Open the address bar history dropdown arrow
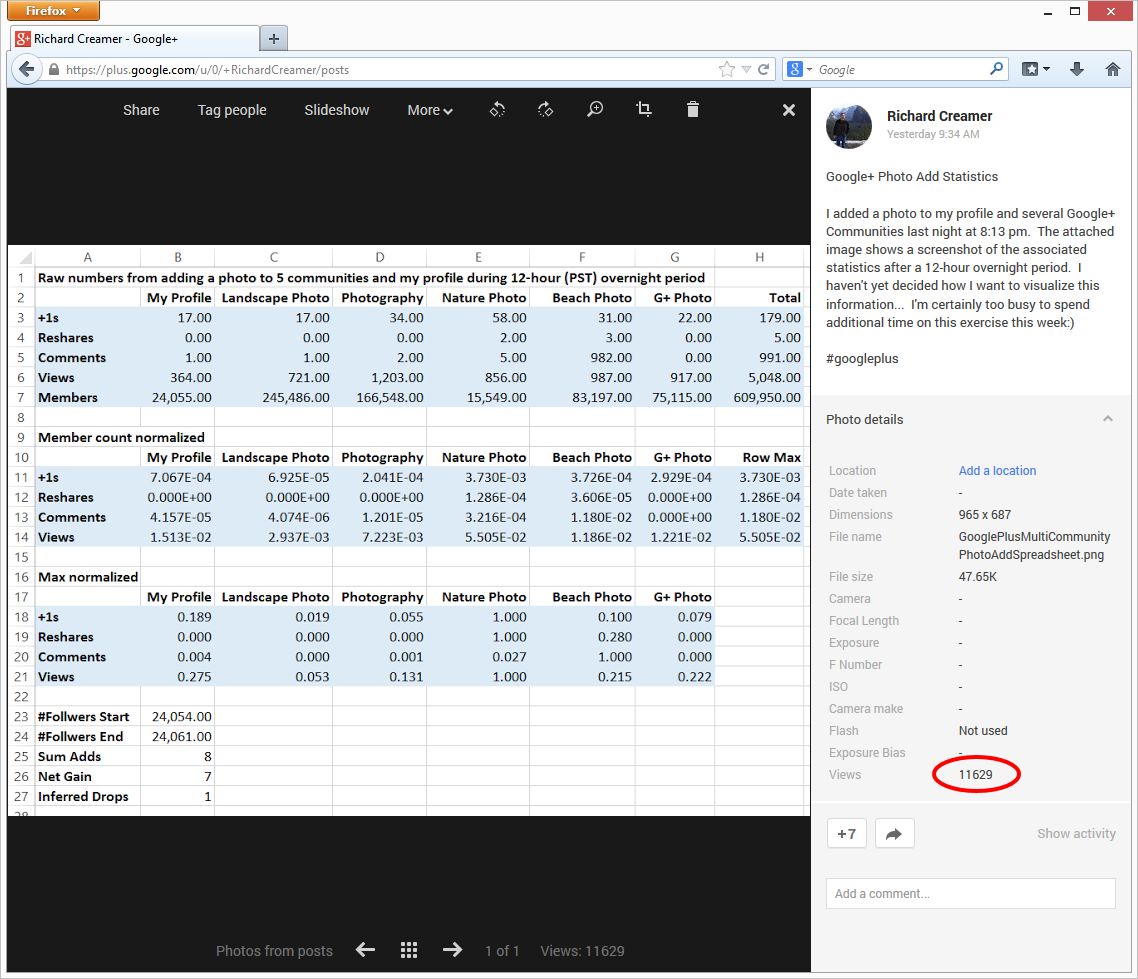The width and height of the screenshot is (1138, 979). [746, 70]
